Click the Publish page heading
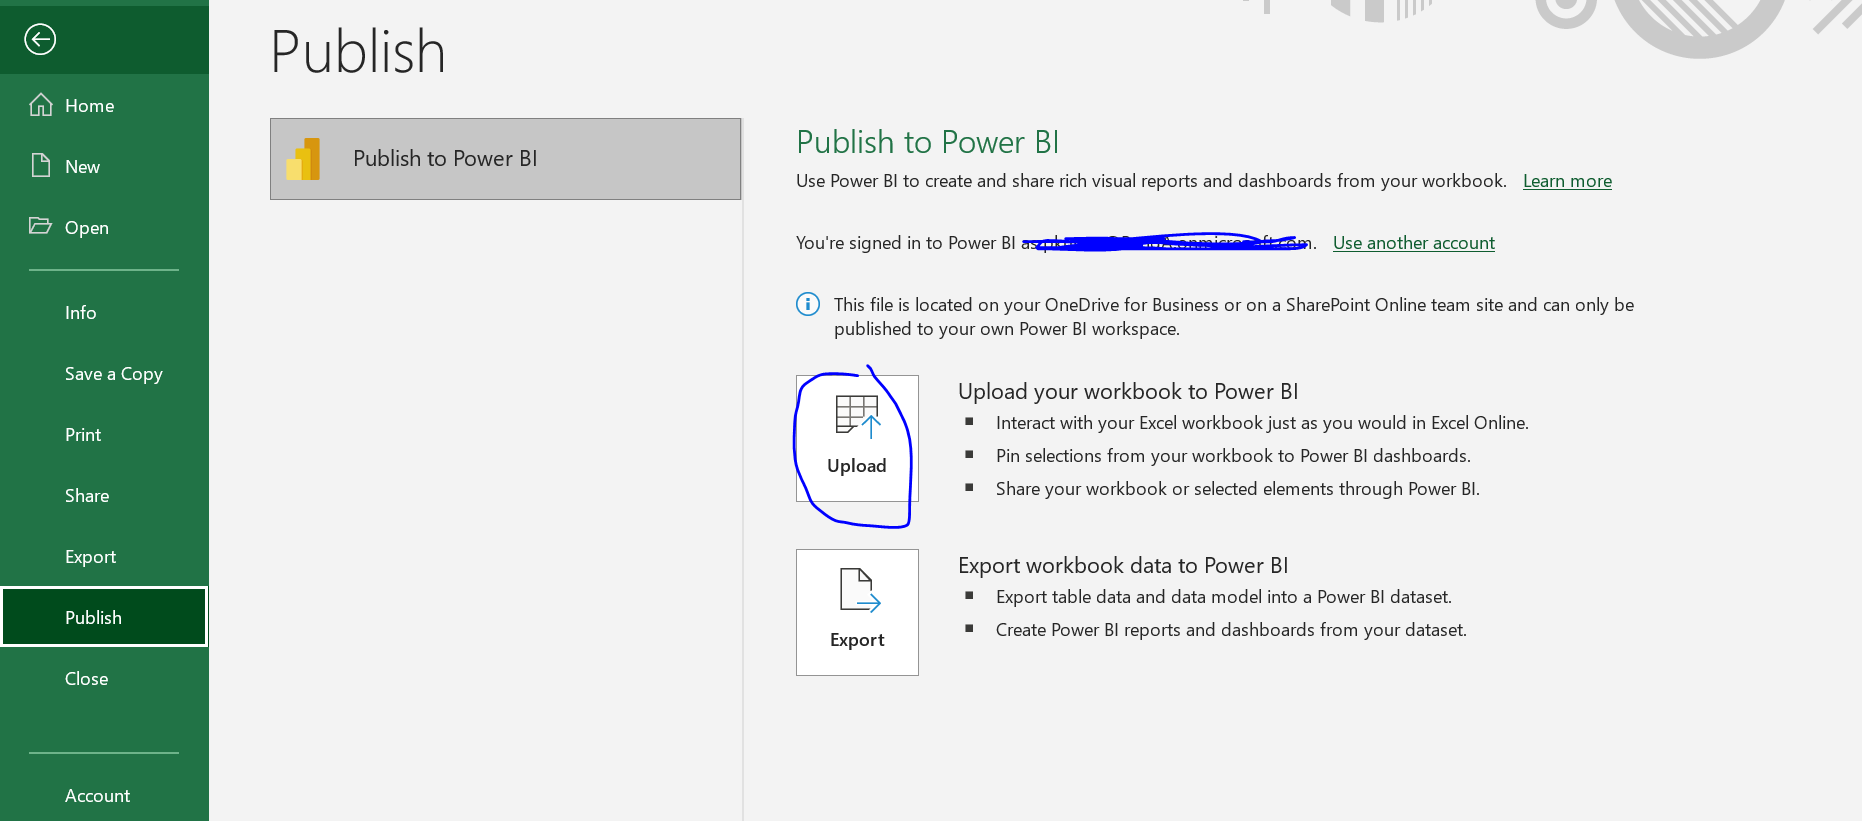Screen dimensions: 1862x821 tap(358, 52)
